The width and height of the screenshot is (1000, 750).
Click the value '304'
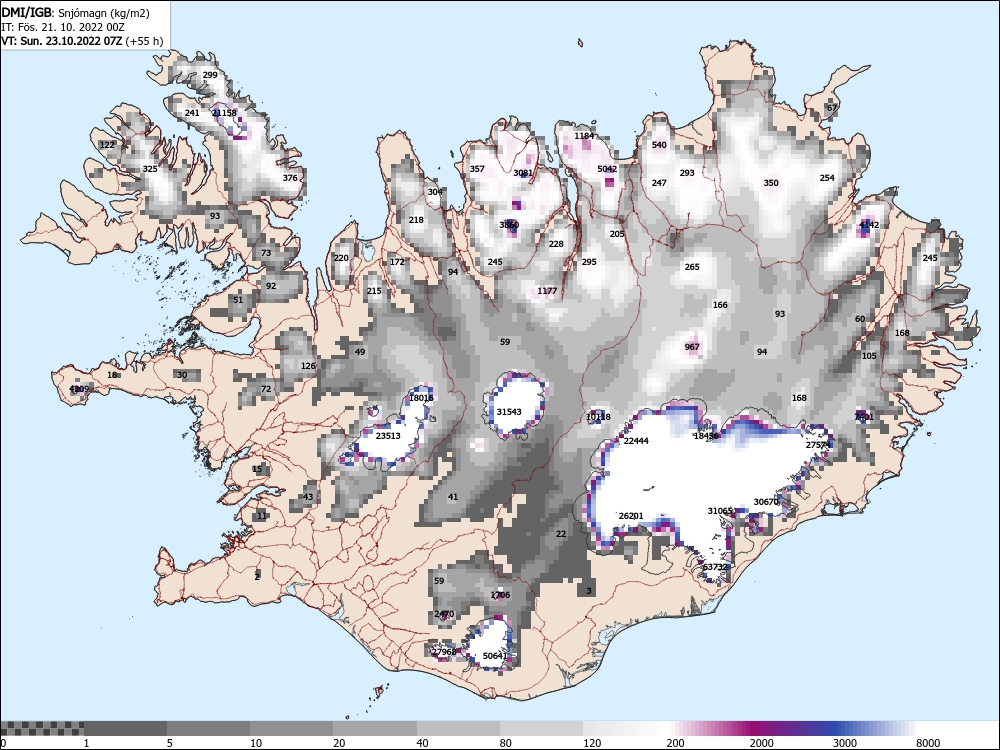pos(435,192)
